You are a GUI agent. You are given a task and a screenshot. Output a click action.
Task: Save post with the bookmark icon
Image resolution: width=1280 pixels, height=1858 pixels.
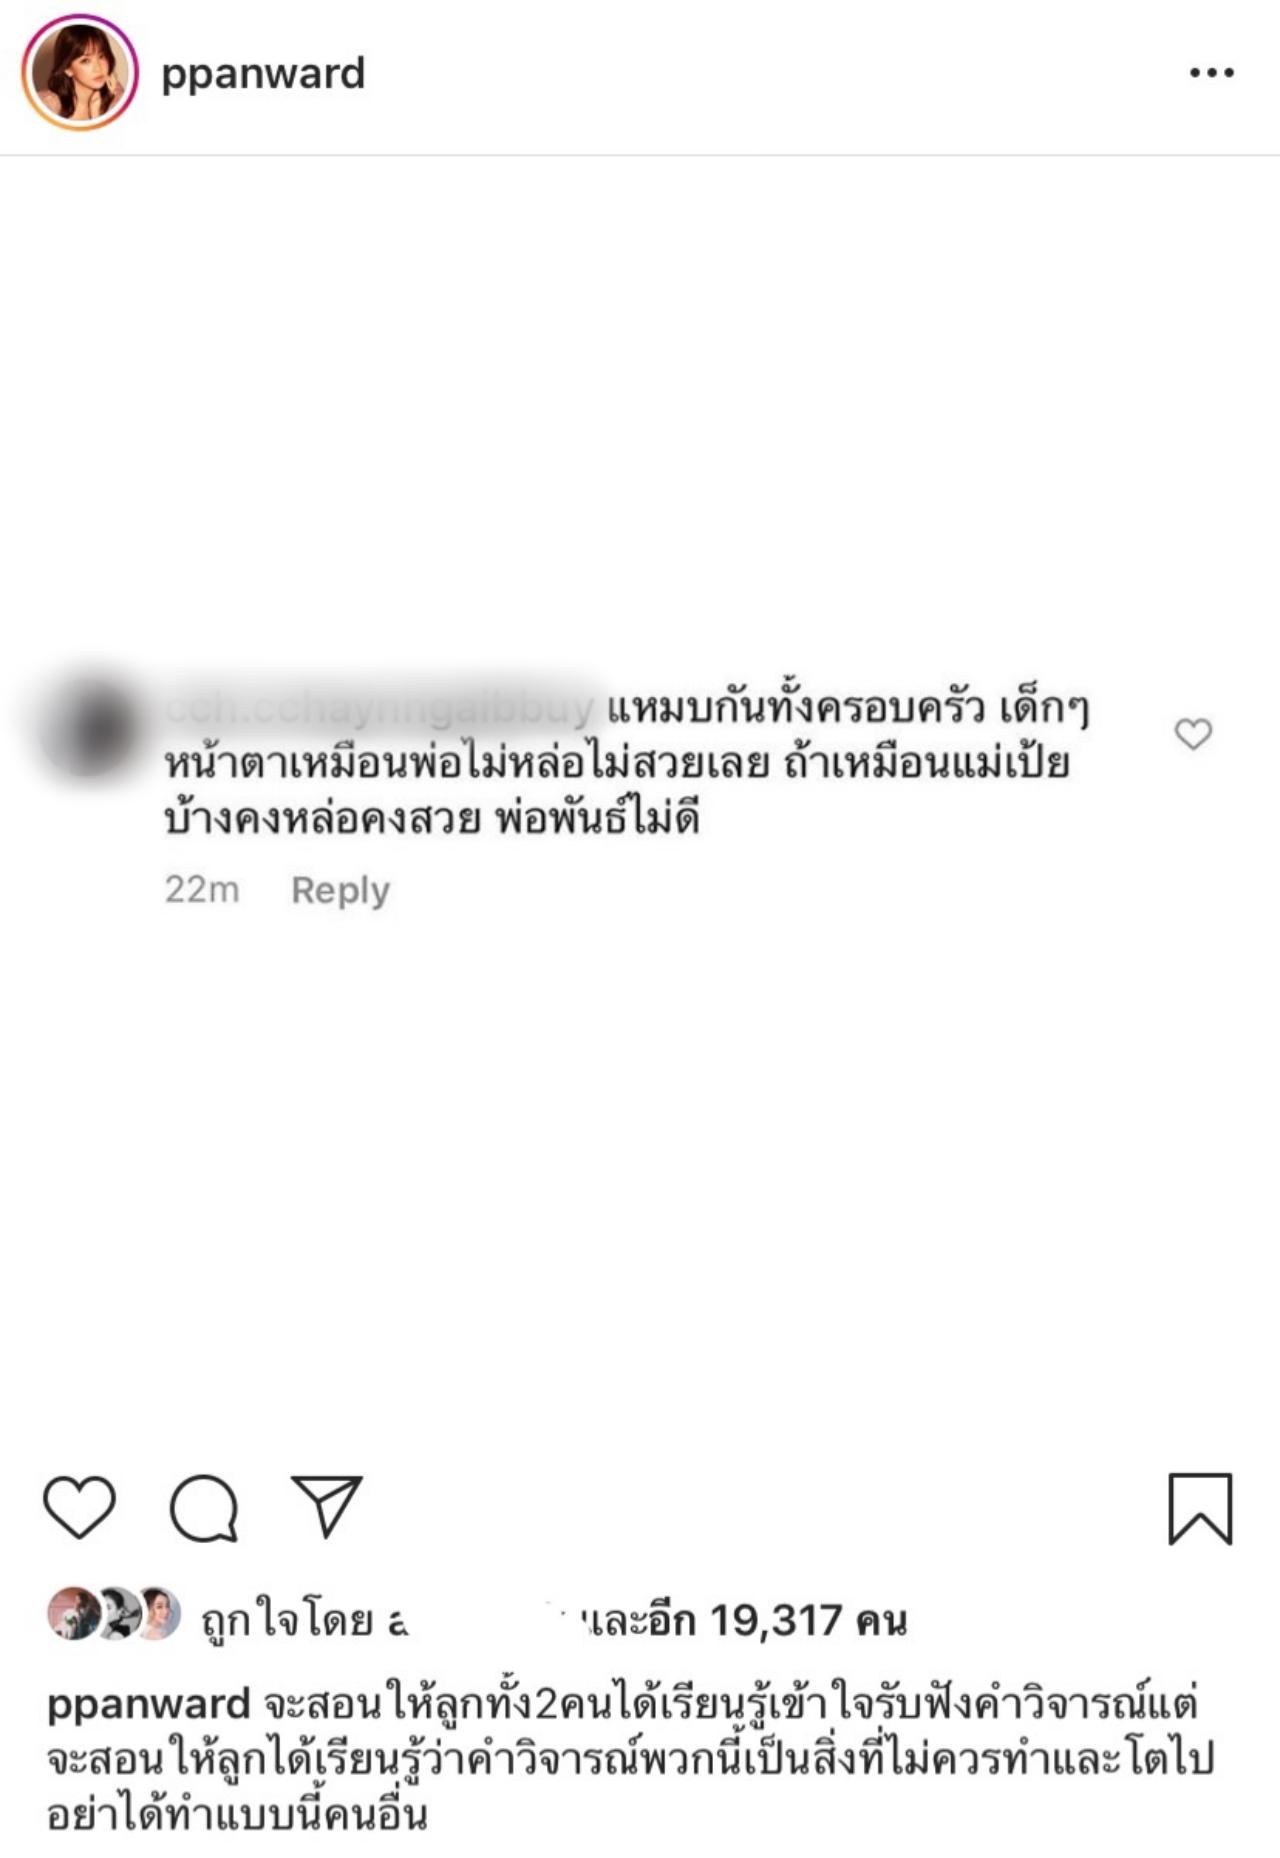click(x=1200, y=1508)
